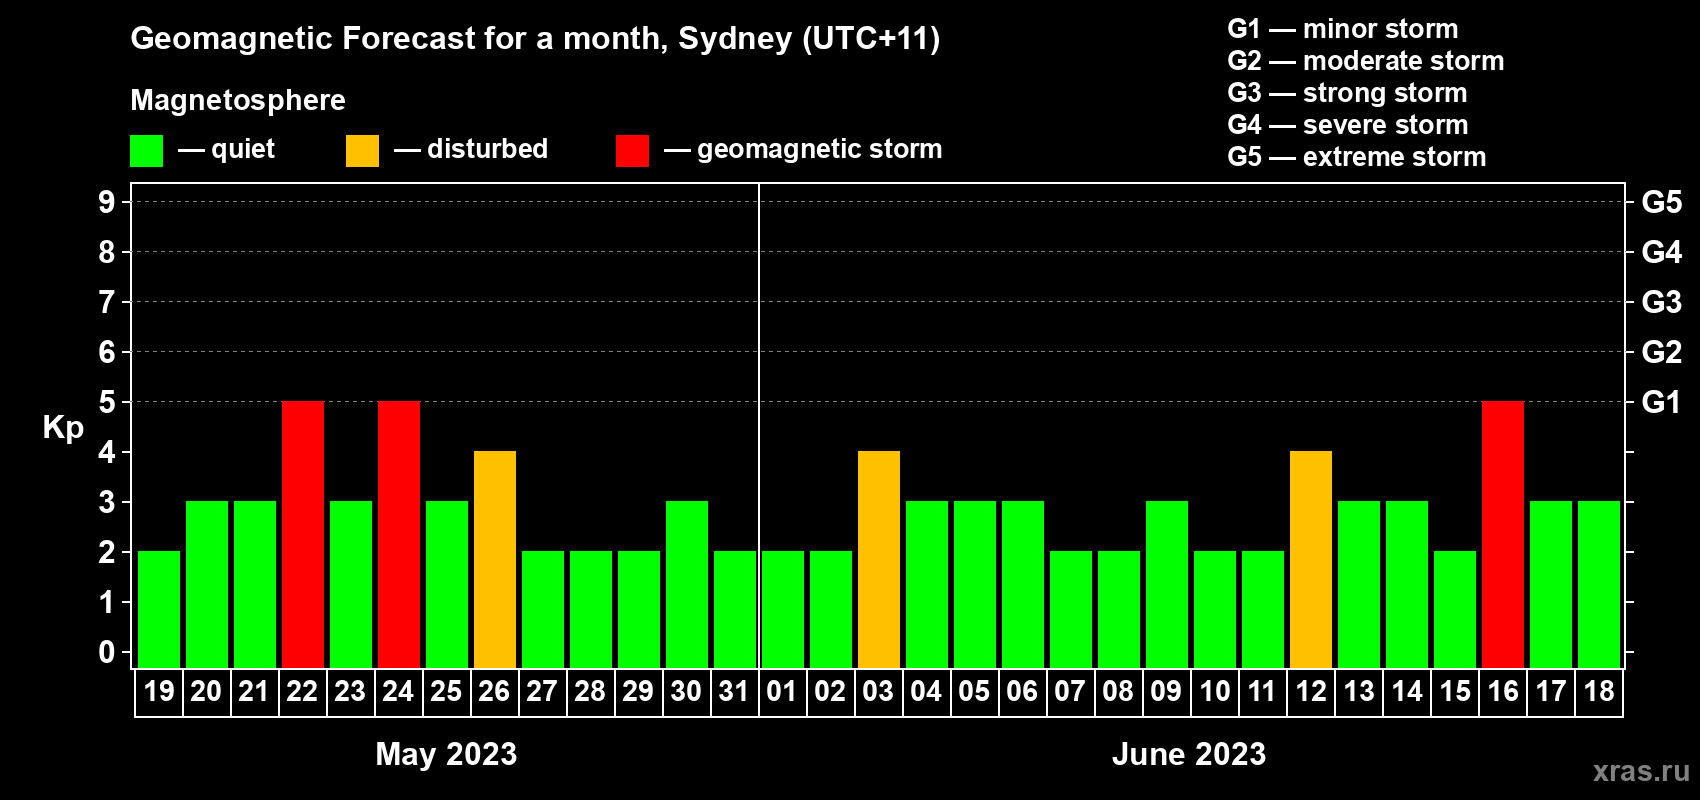Click the date label 22

pyautogui.click(x=302, y=692)
